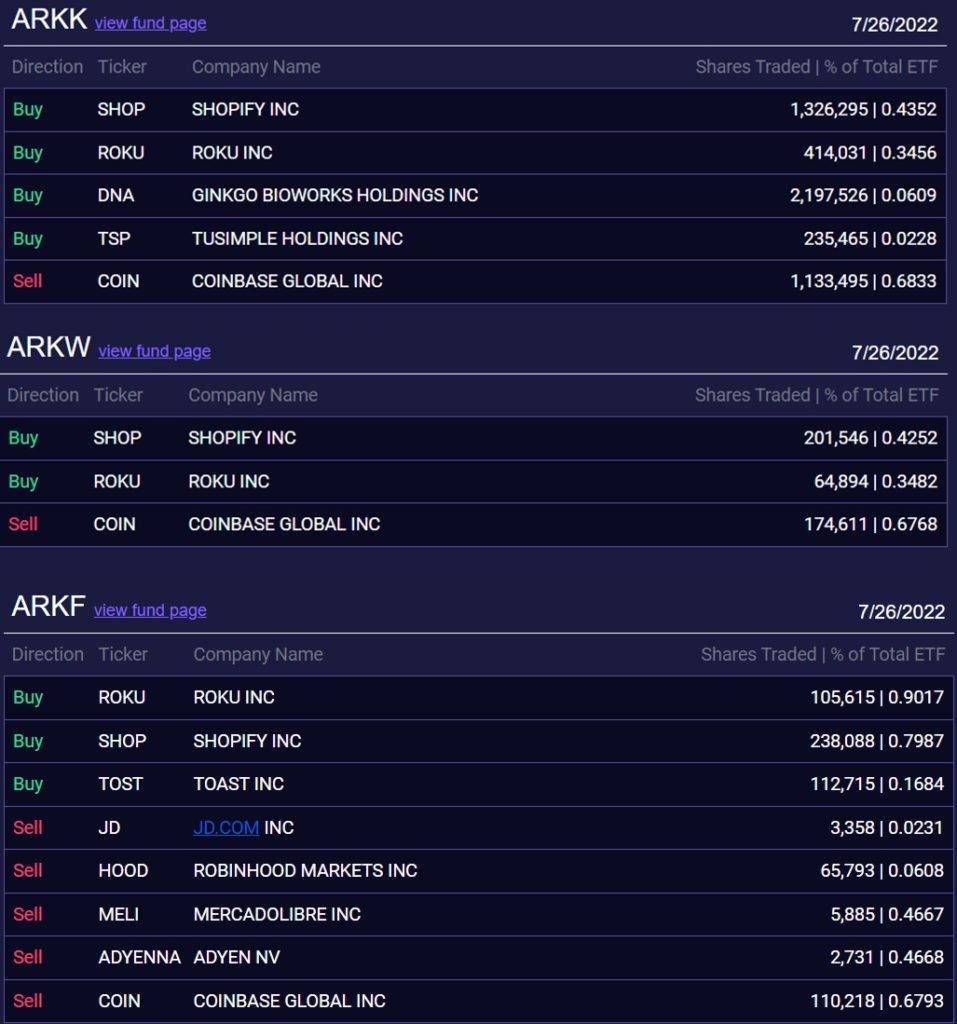Screen dimensions: 957x1024
Task: Click the ROBINHOOD MARKETS INC company name
Action: pyautogui.click(x=305, y=871)
